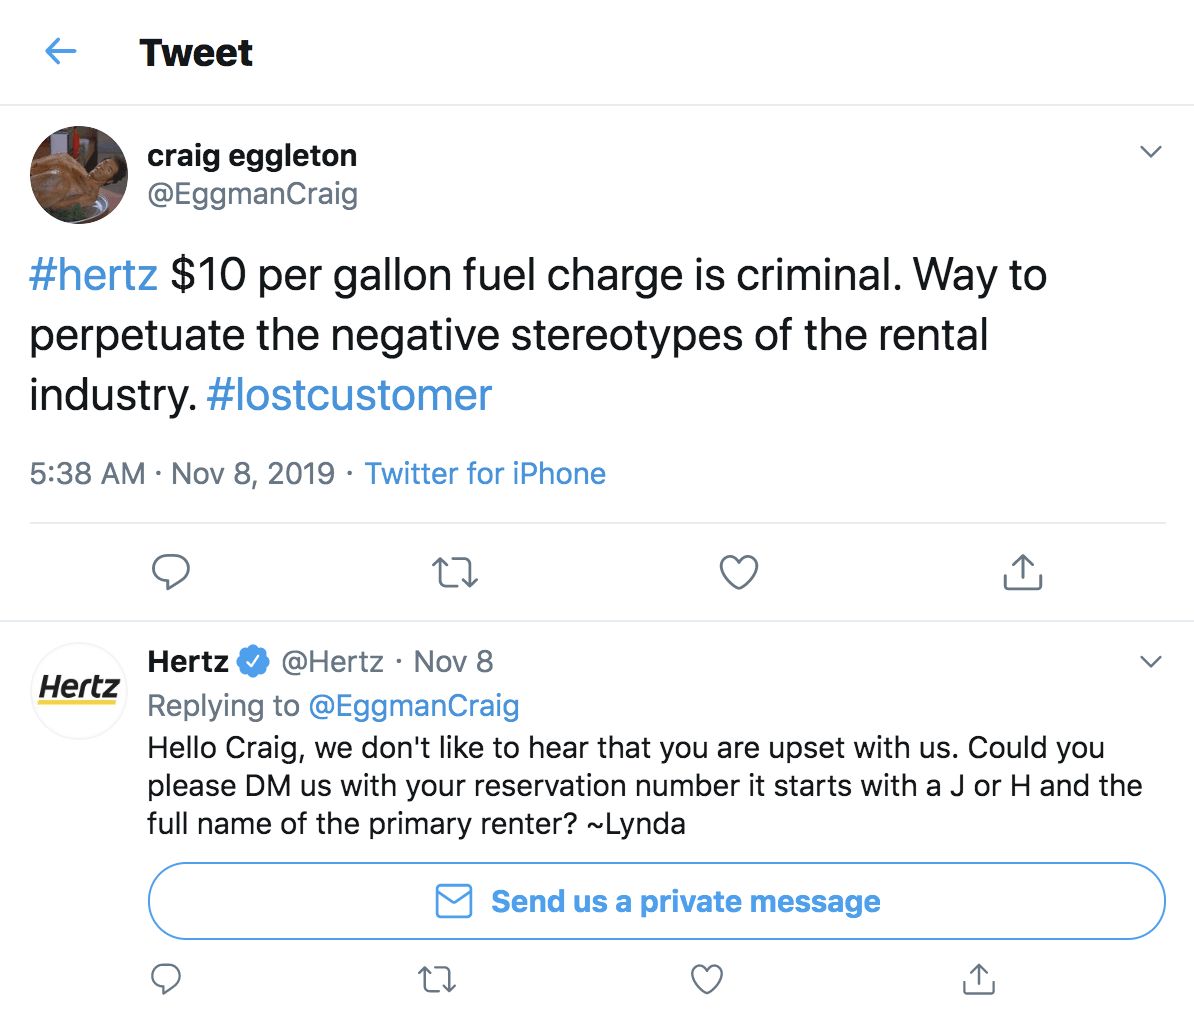Go back using the arrow icon
The height and width of the screenshot is (1014, 1194).
pyautogui.click(x=61, y=52)
